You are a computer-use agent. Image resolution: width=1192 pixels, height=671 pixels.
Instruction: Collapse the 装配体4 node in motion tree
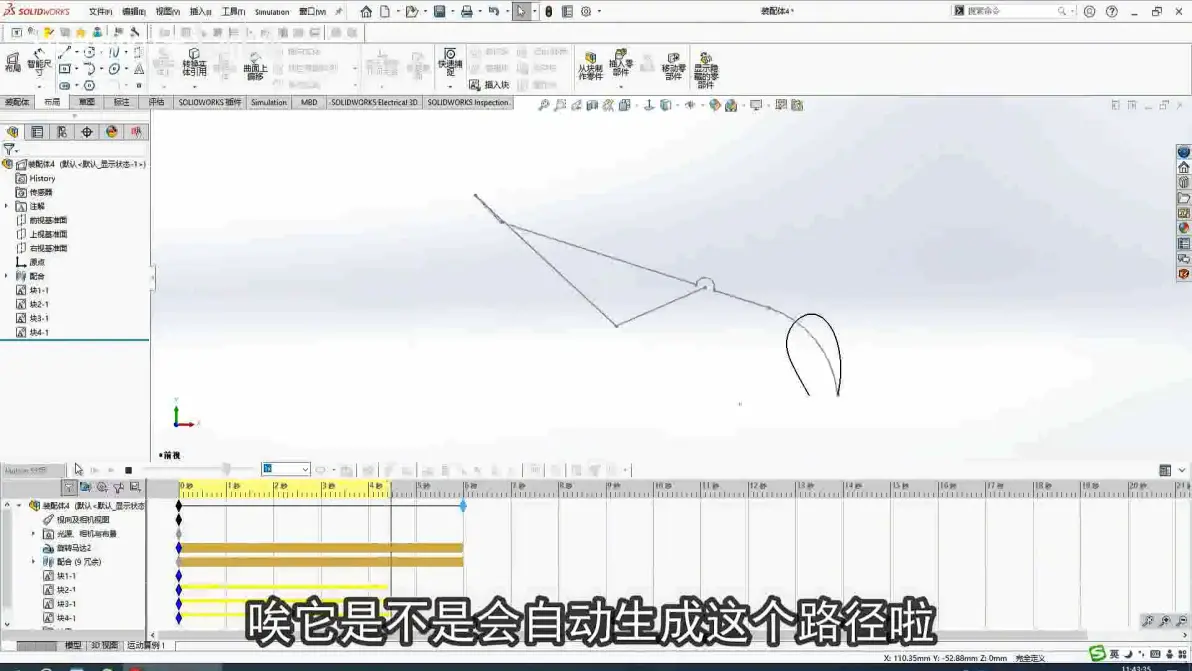tap(19, 505)
